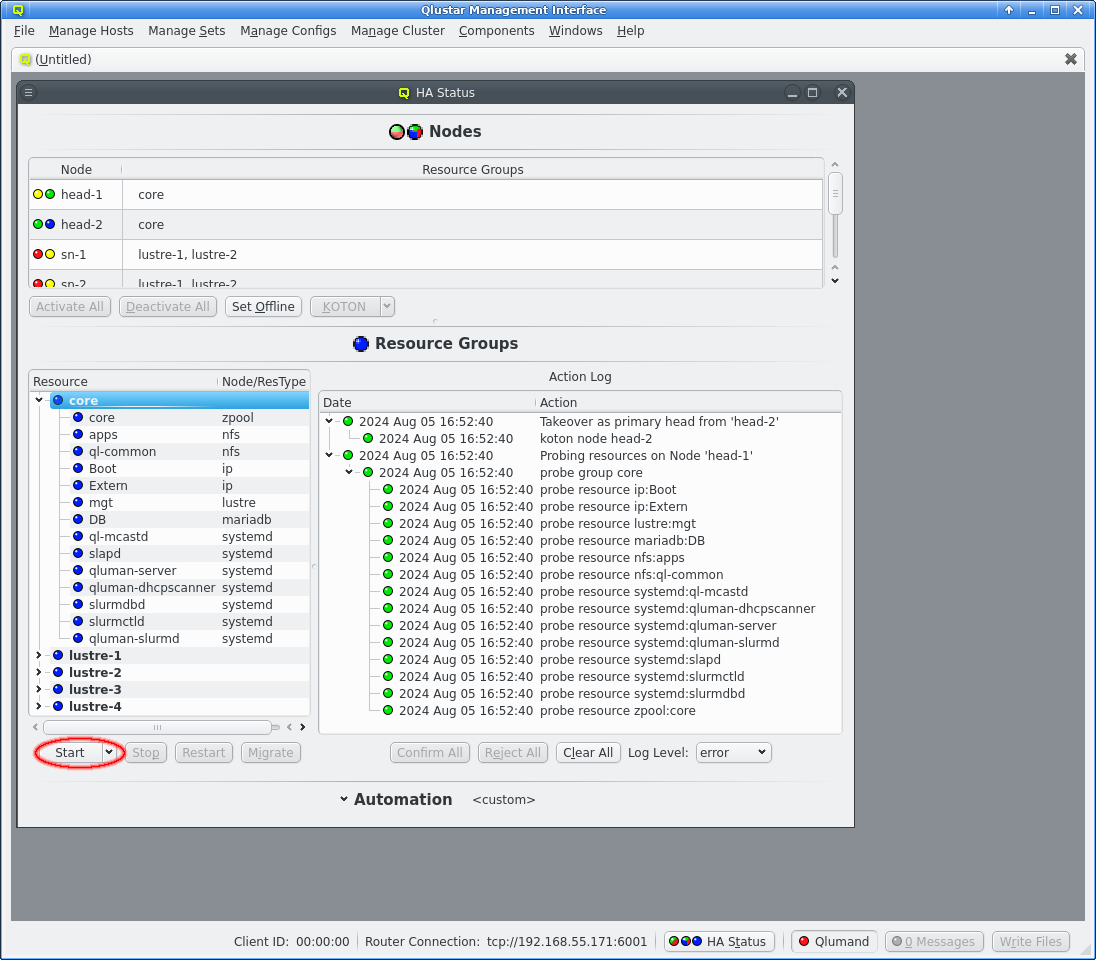1096x960 pixels.
Task: Click green dot of 'probe group core' entry
Action: [x=368, y=473]
